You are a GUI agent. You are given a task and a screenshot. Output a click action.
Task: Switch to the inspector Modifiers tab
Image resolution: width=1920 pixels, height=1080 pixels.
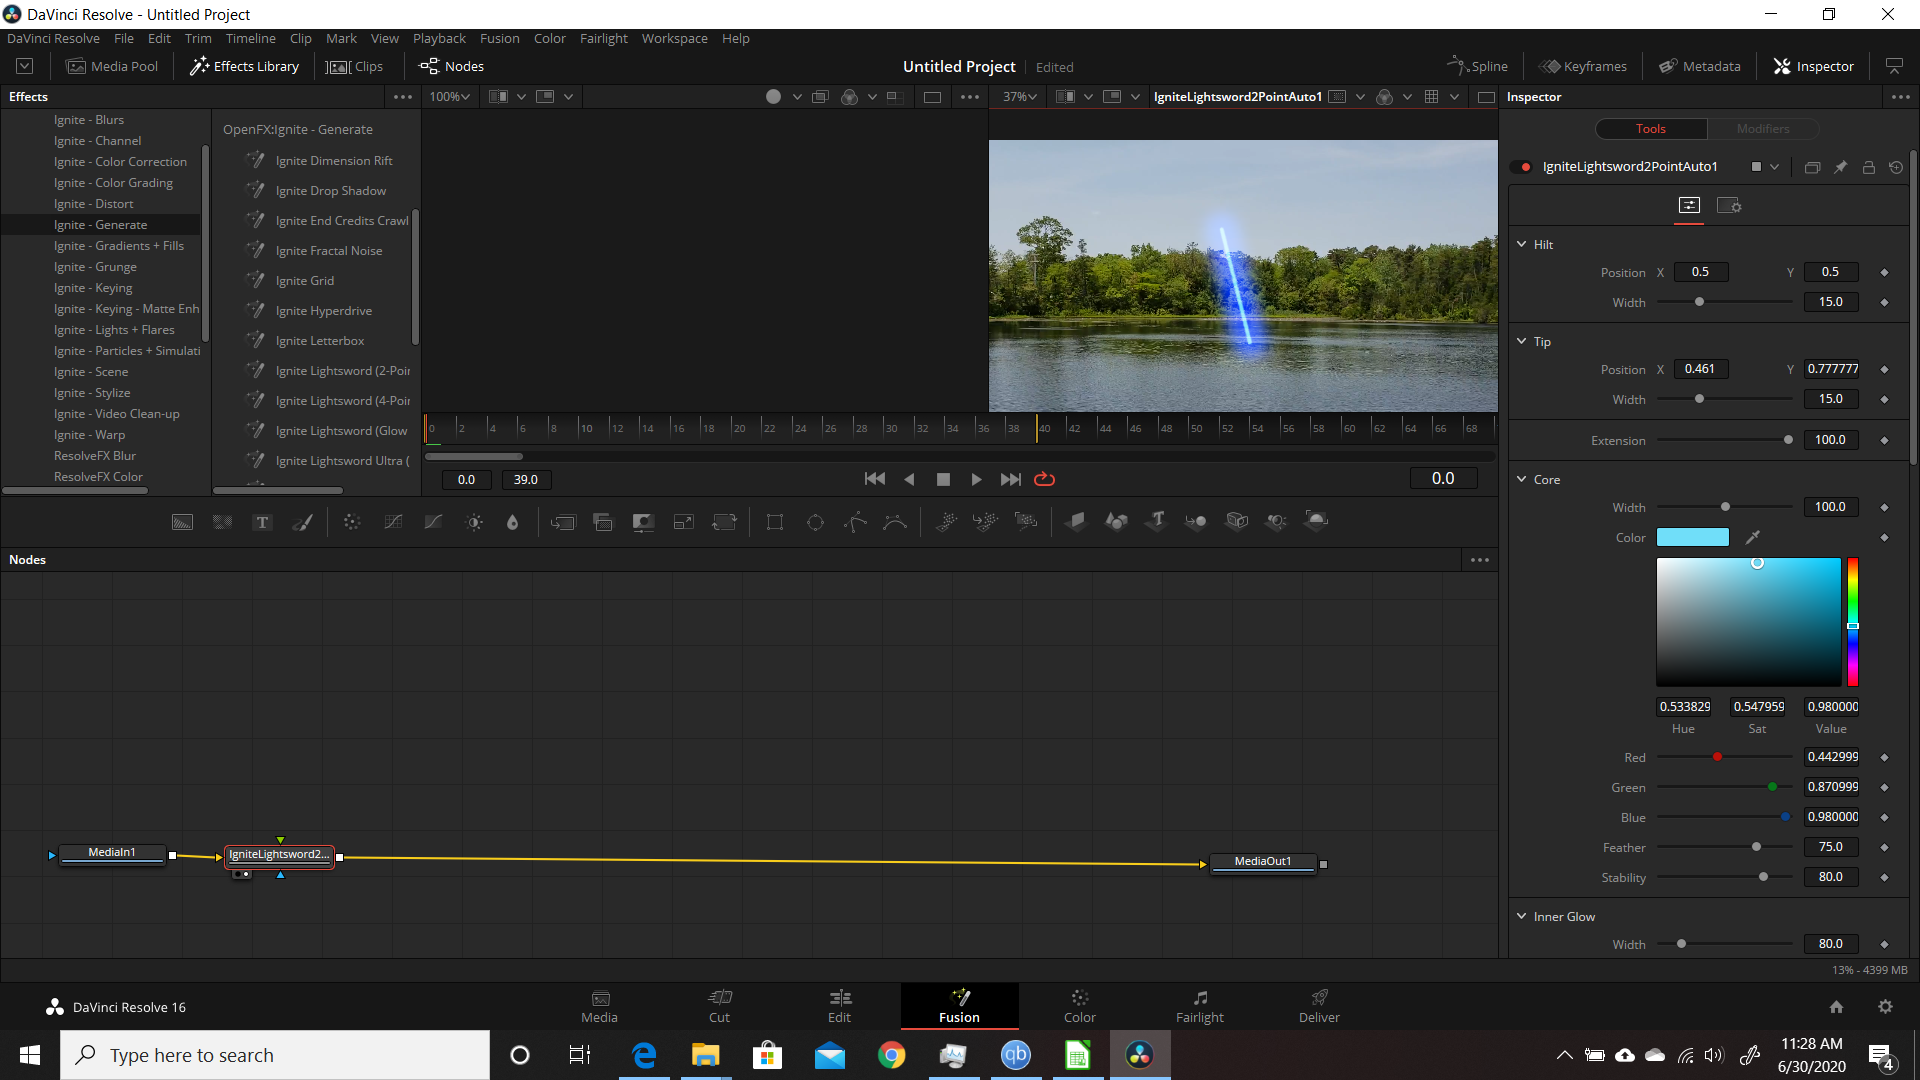point(1763,129)
